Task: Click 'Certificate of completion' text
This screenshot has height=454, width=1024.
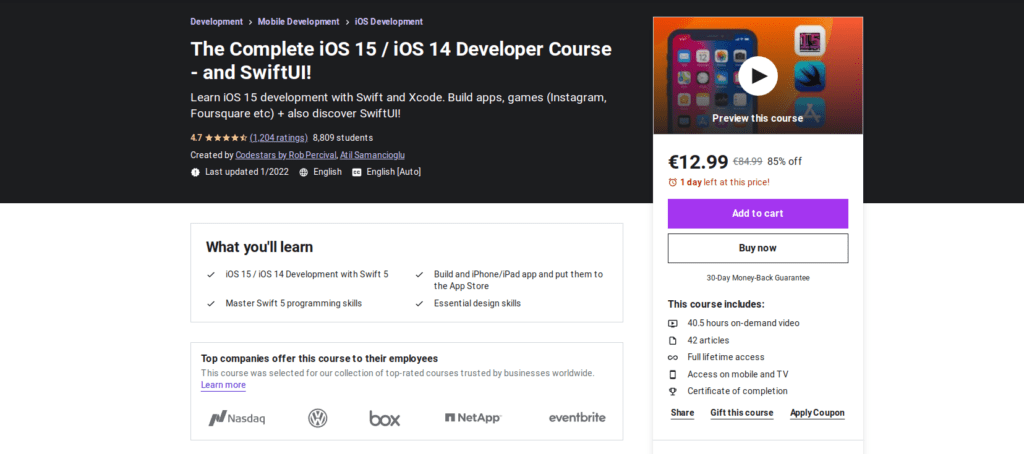Action: pyautogui.click(x=737, y=391)
